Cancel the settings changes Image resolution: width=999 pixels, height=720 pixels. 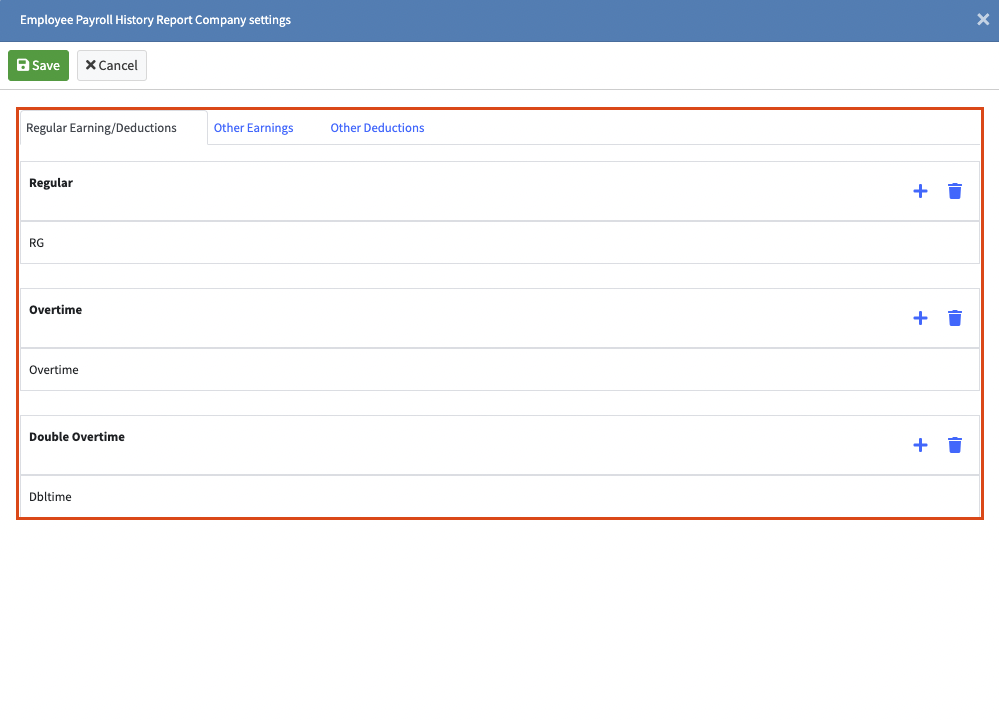112,66
